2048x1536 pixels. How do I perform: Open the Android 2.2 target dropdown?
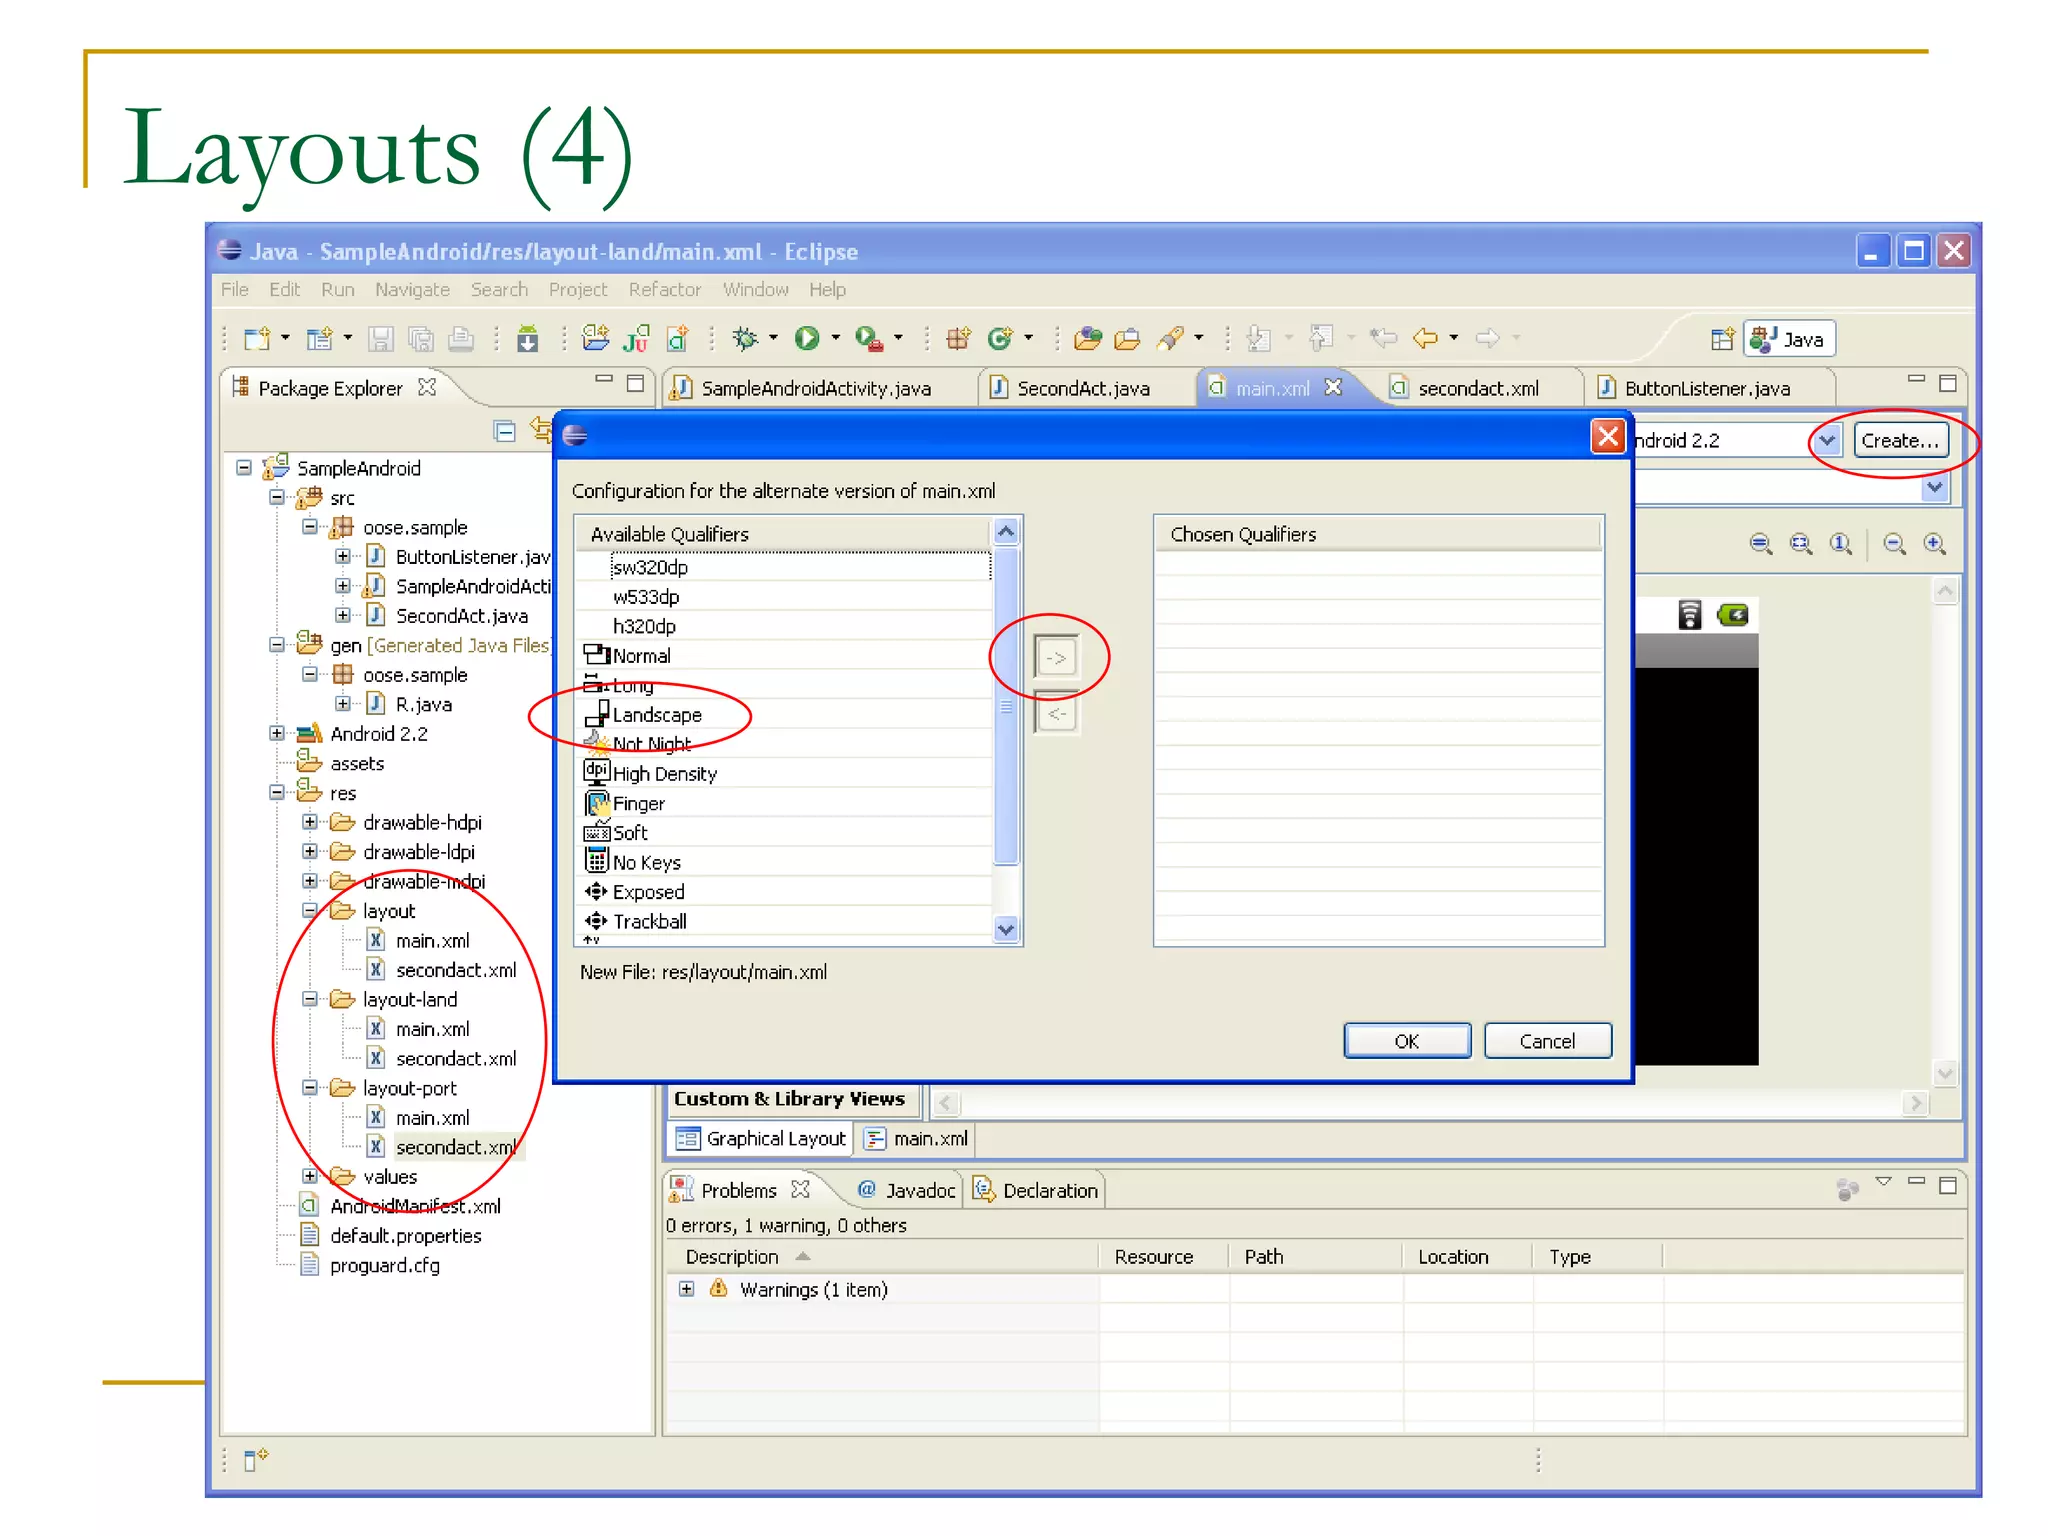[1826, 440]
